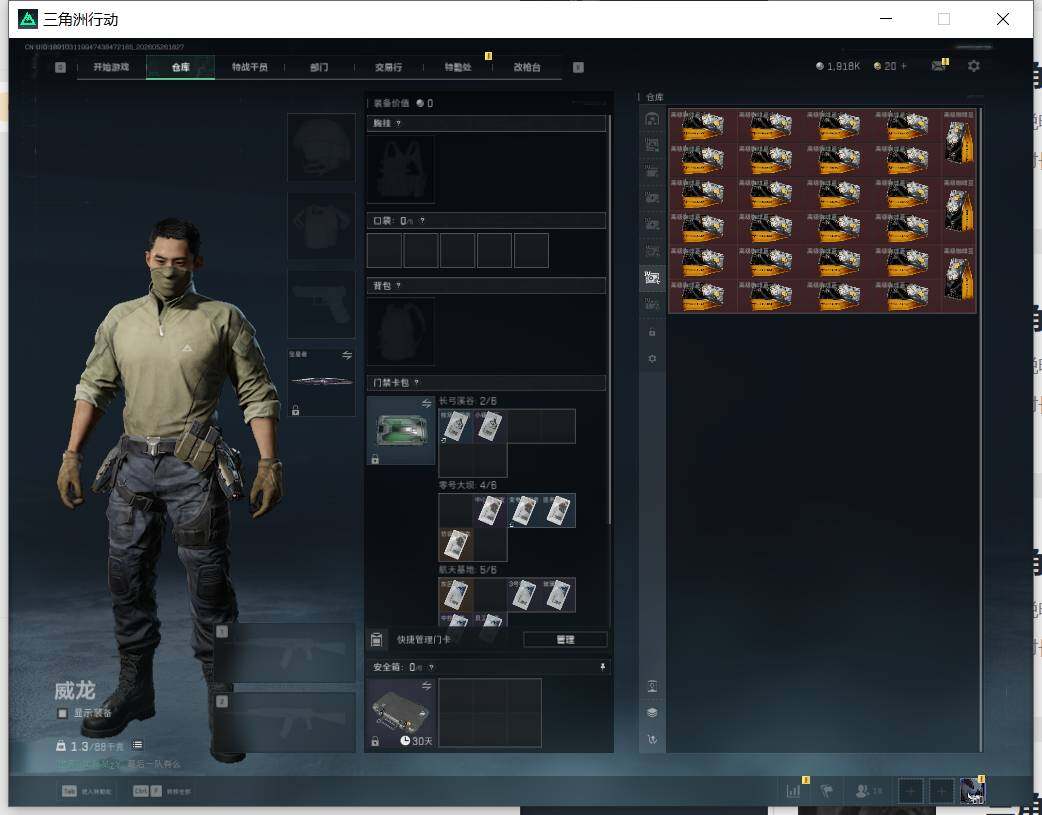Click the equipment panel vertical scrollbar
The image size is (1042, 815).
pos(609,319)
